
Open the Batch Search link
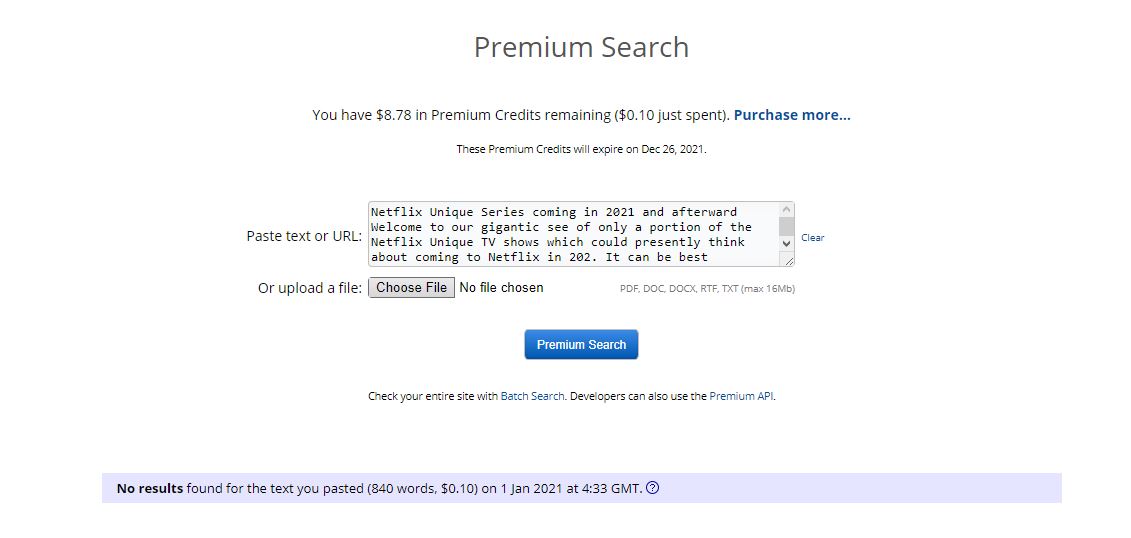(532, 396)
